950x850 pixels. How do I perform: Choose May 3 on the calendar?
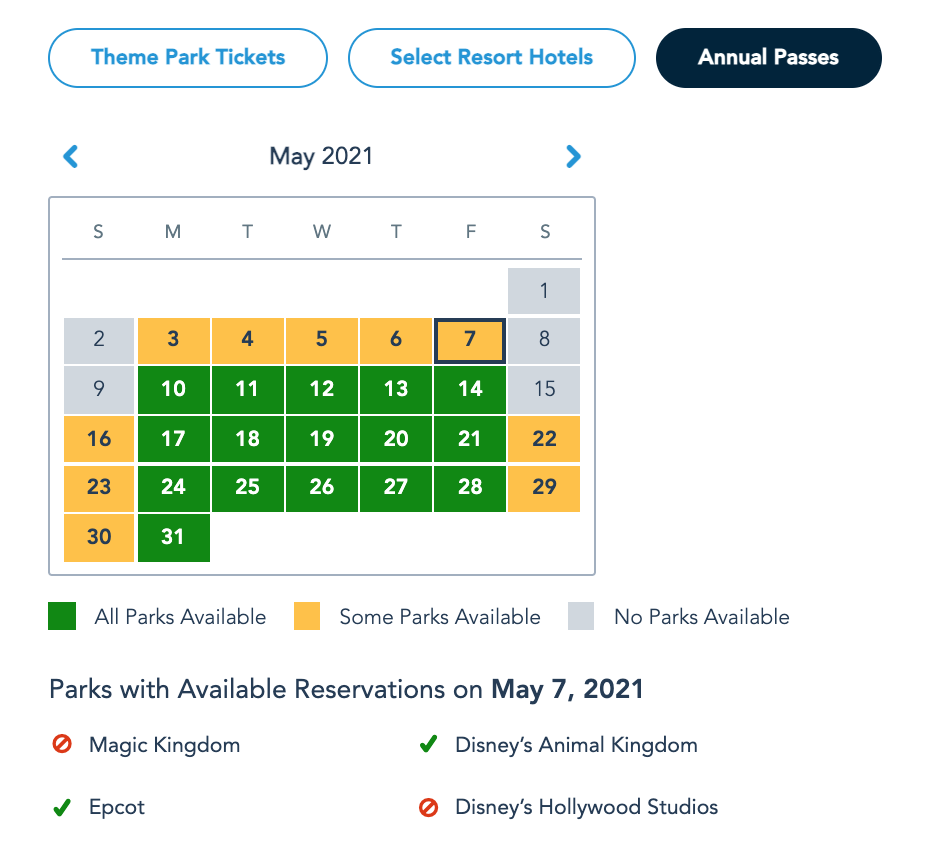point(173,340)
